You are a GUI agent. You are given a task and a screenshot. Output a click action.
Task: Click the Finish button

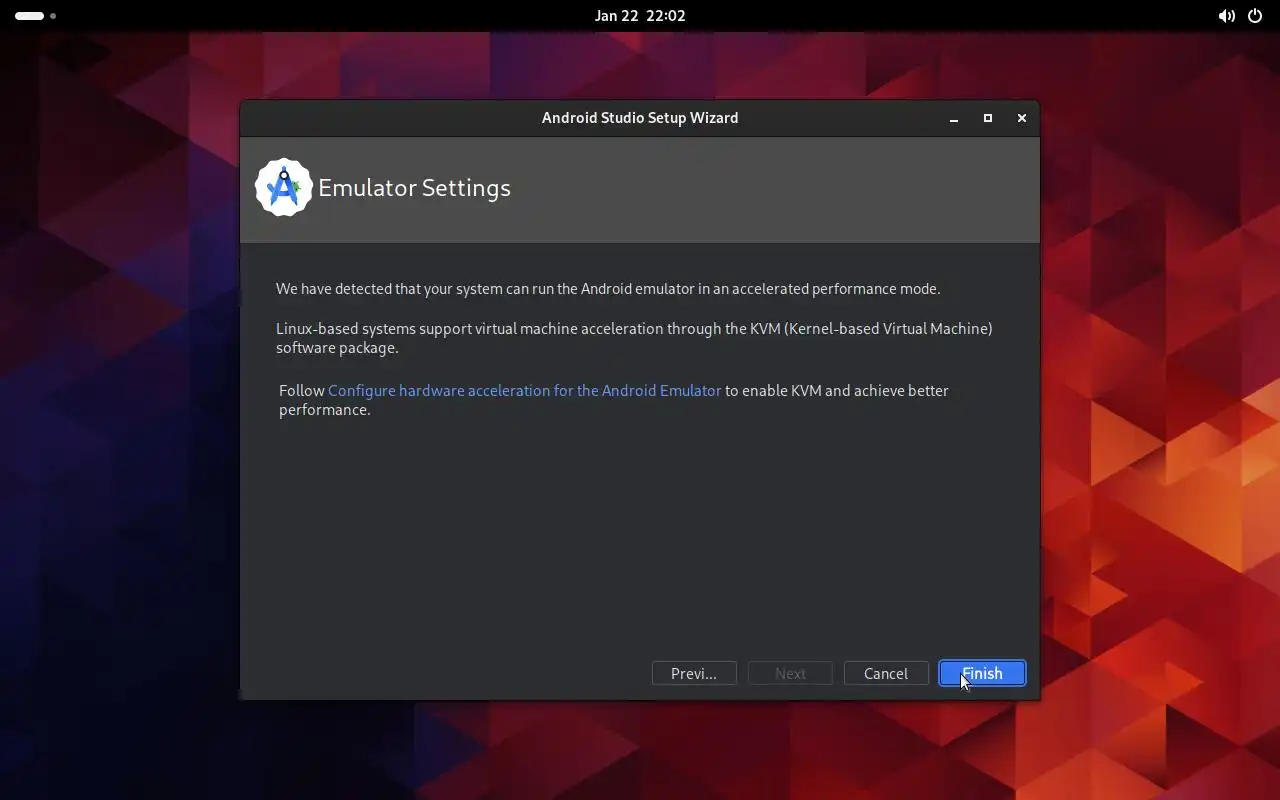coord(982,673)
